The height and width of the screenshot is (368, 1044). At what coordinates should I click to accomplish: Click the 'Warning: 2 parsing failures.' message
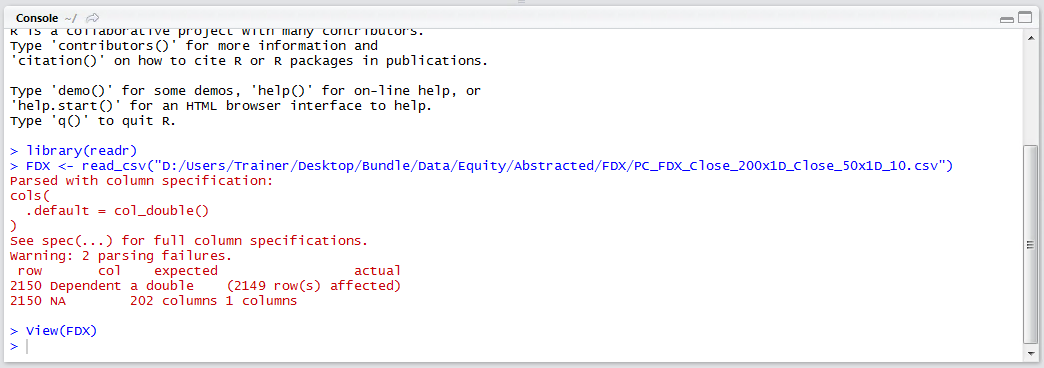[121, 256]
